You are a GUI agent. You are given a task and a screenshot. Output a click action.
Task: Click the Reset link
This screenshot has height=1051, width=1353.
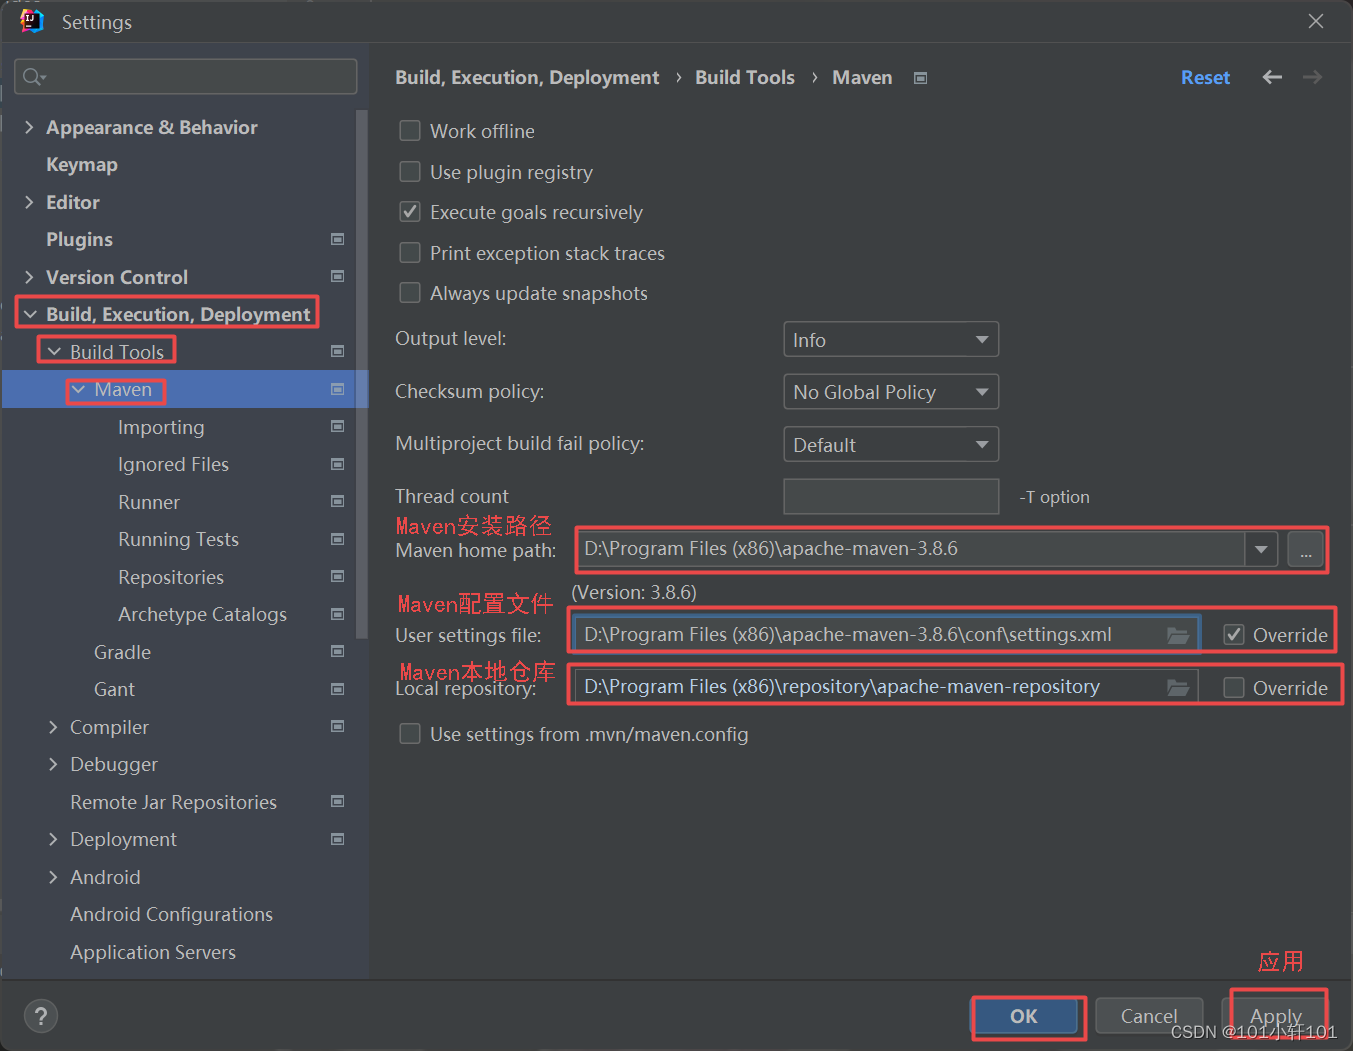tap(1205, 77)
